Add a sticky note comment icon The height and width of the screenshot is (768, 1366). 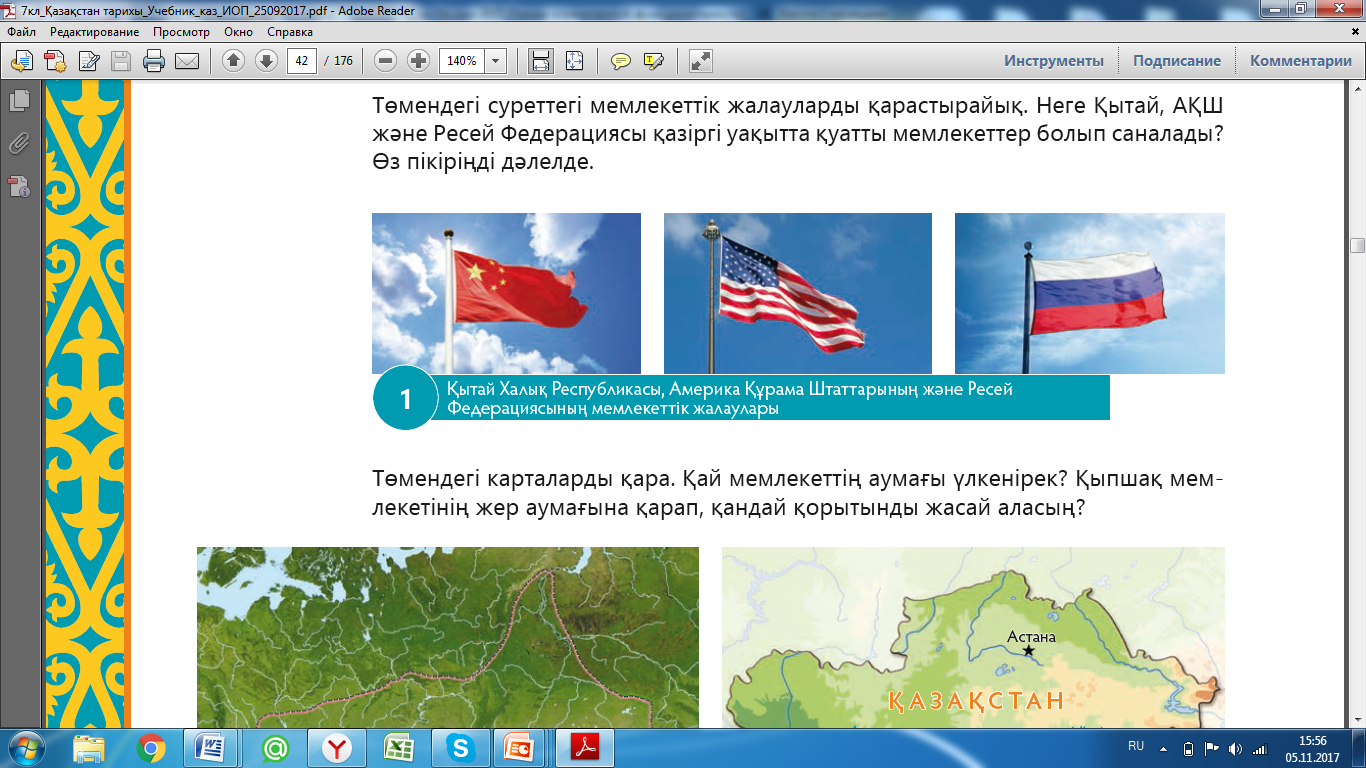[x=621, y=61]
